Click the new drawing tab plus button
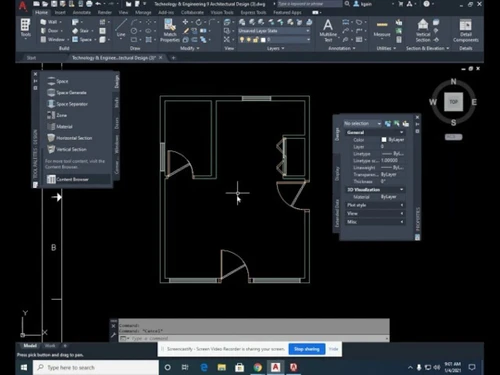The image size is (500, 375). click(173, 58)
